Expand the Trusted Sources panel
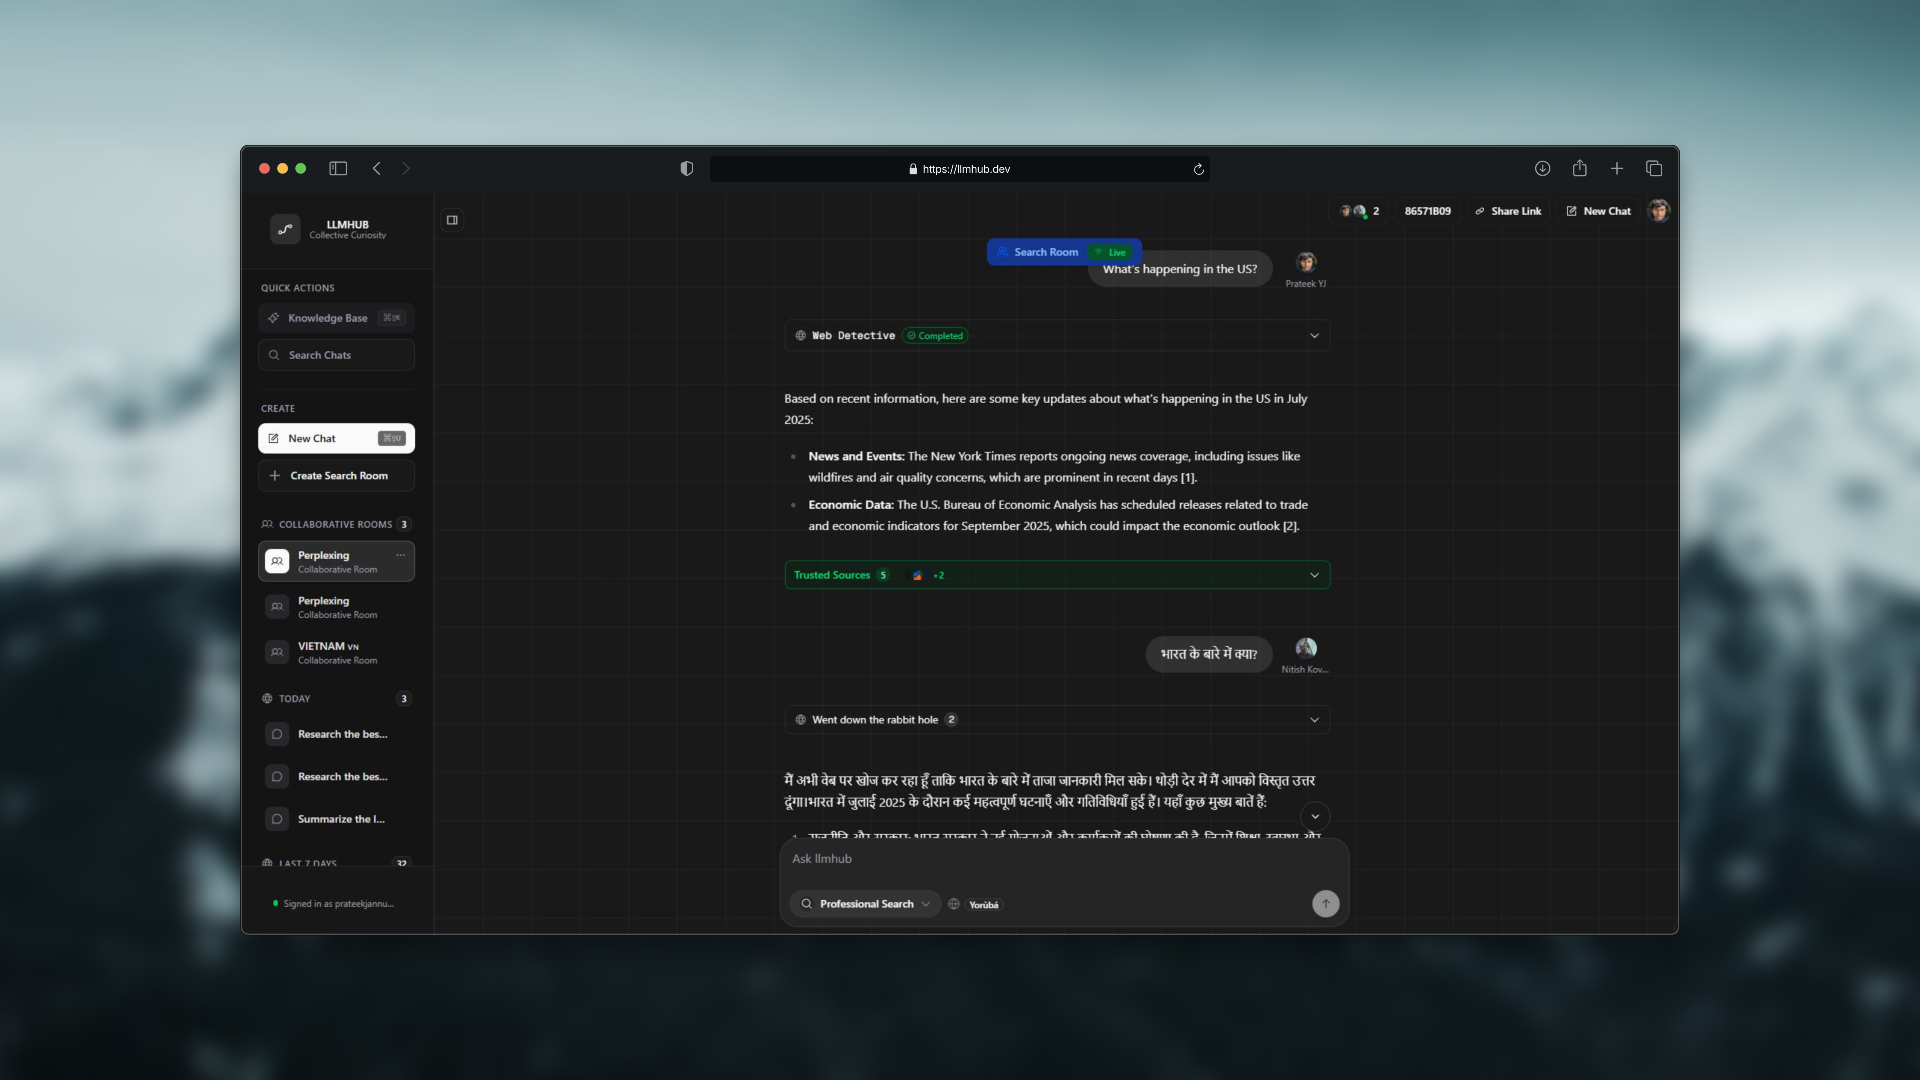Image resolution: width=1920 pixels, height=1080 pixels. pyautogui.click(x=1314, y=575)
